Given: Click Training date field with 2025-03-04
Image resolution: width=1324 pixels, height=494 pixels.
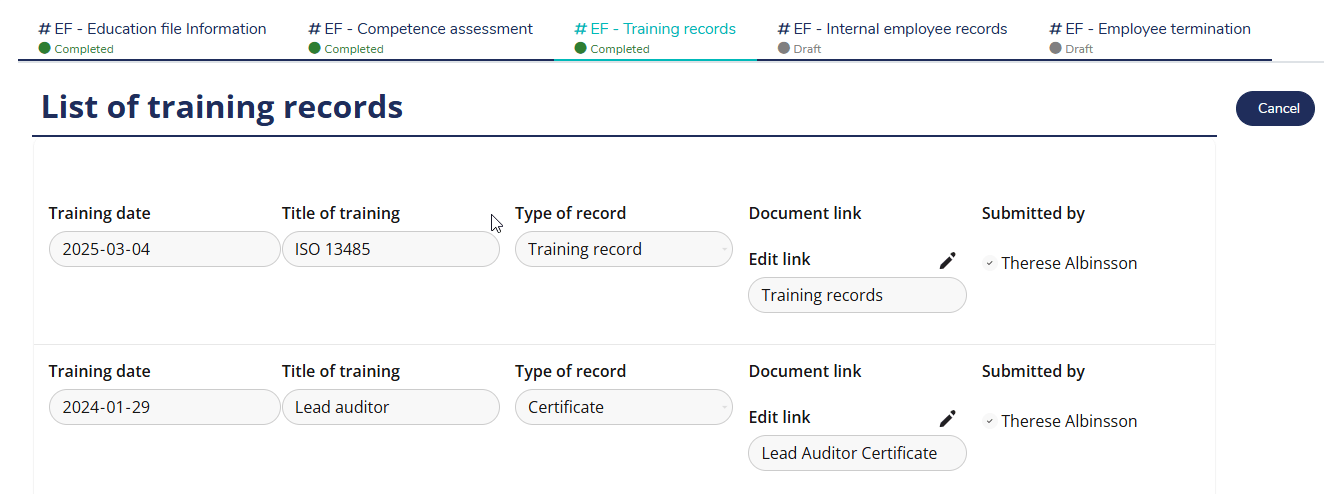Looking at the screenshot, I should pos(164,250).
